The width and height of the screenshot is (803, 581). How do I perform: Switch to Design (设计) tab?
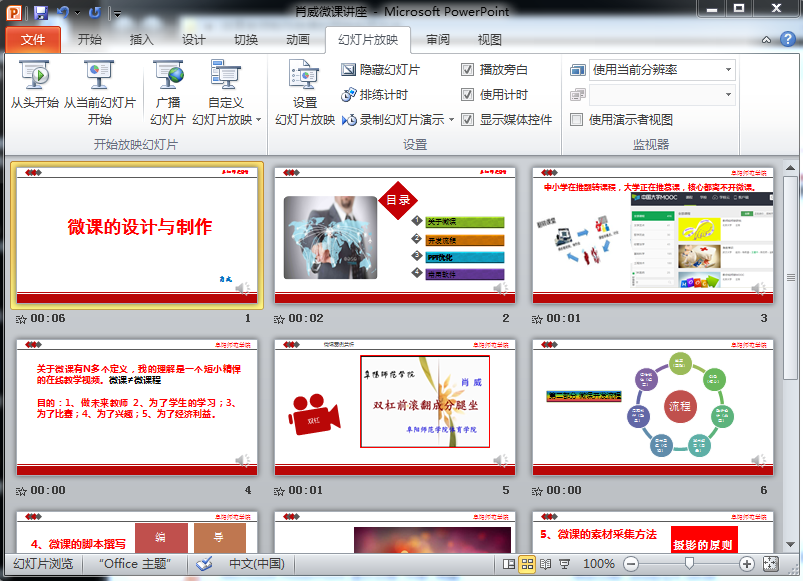click(194, 39)
